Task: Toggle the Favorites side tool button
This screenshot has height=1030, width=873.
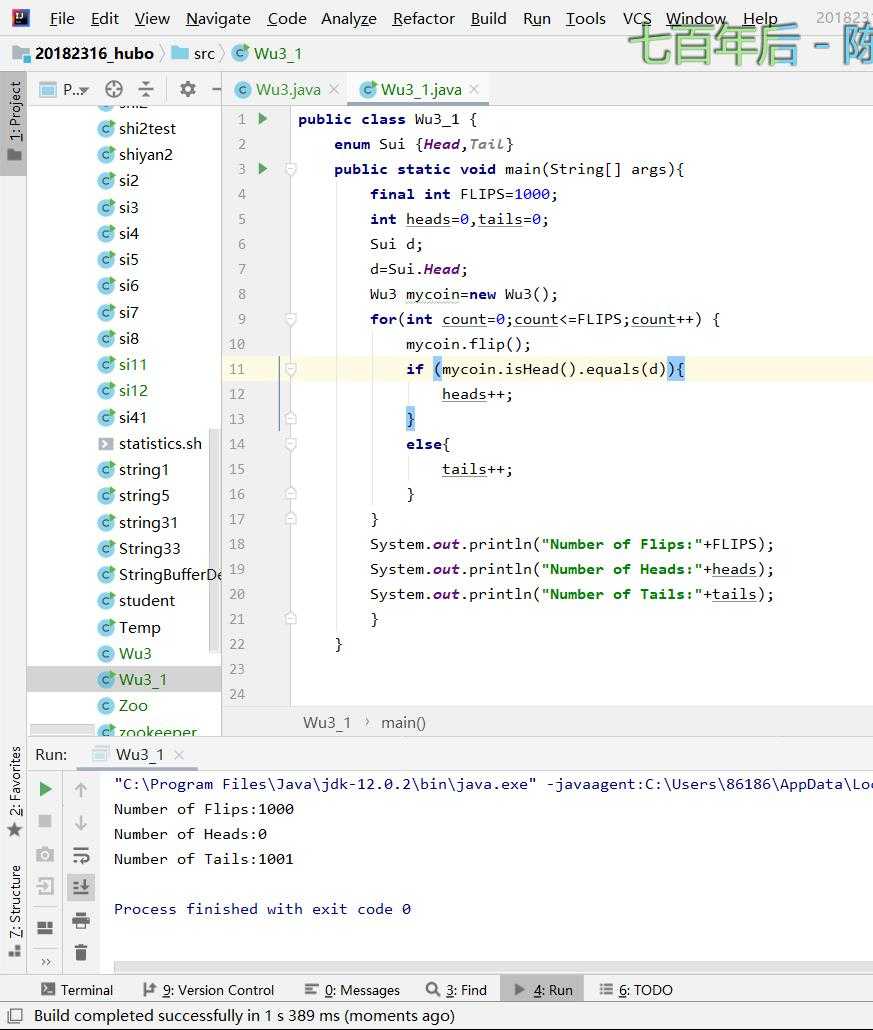Action: pyautogui.click(x=14, y=792)
